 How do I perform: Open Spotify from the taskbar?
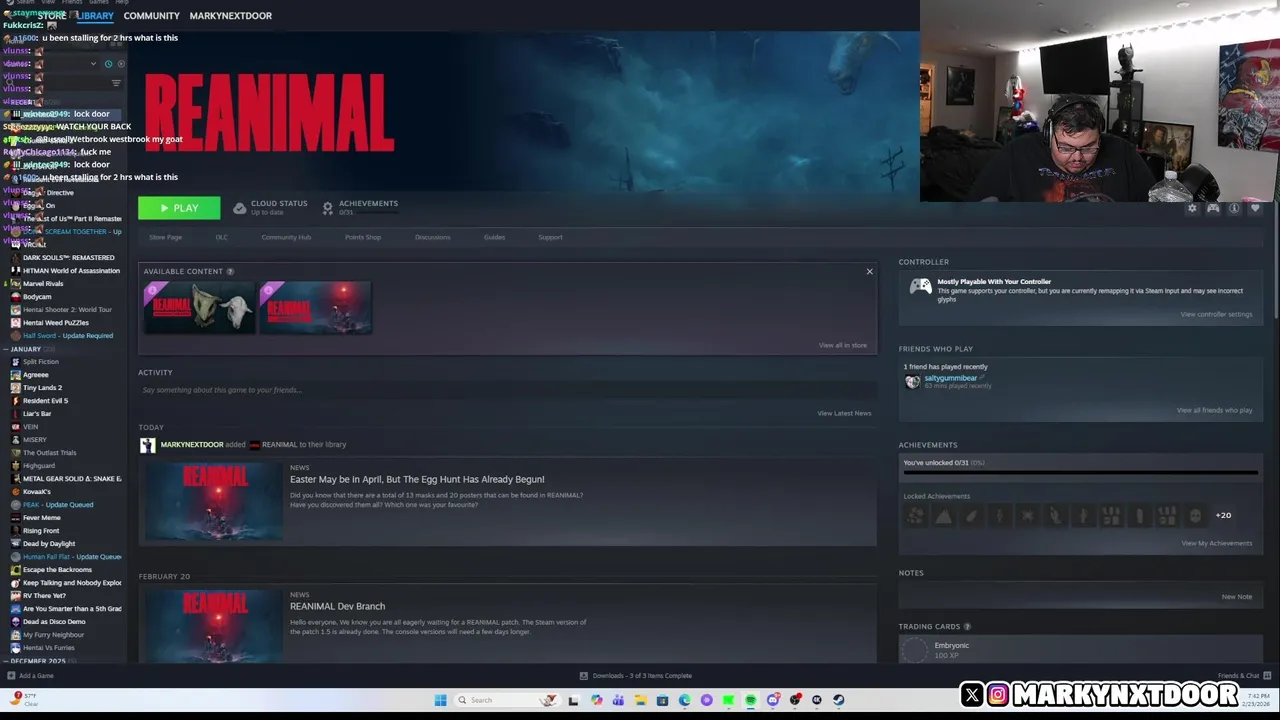pos(750,700)
